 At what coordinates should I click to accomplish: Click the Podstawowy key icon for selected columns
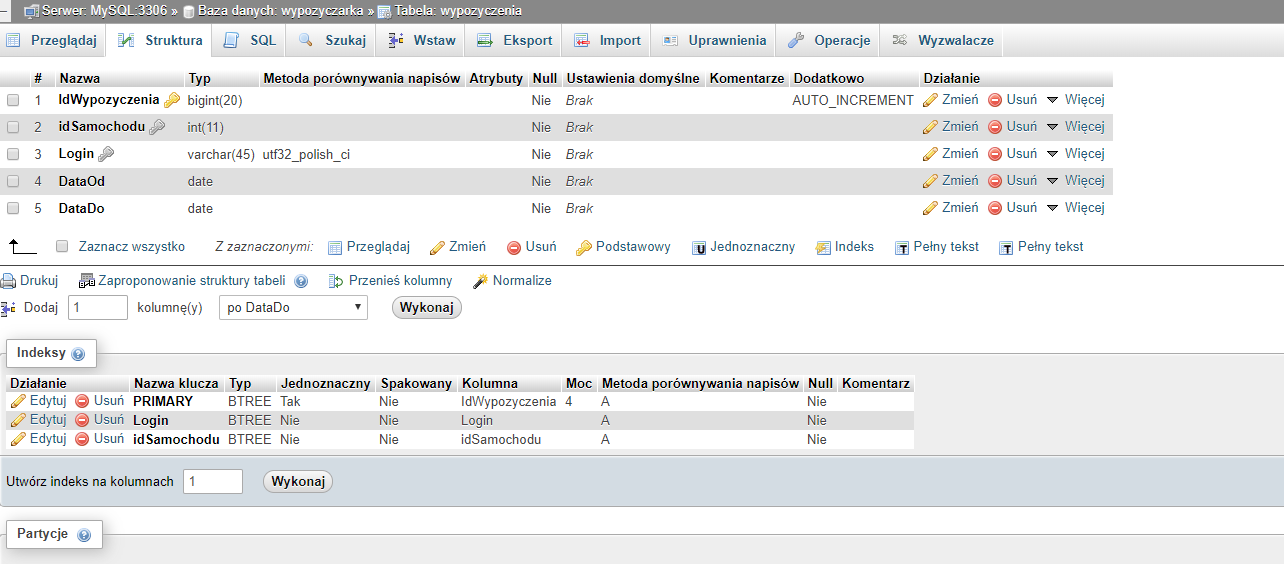point(584,247)
